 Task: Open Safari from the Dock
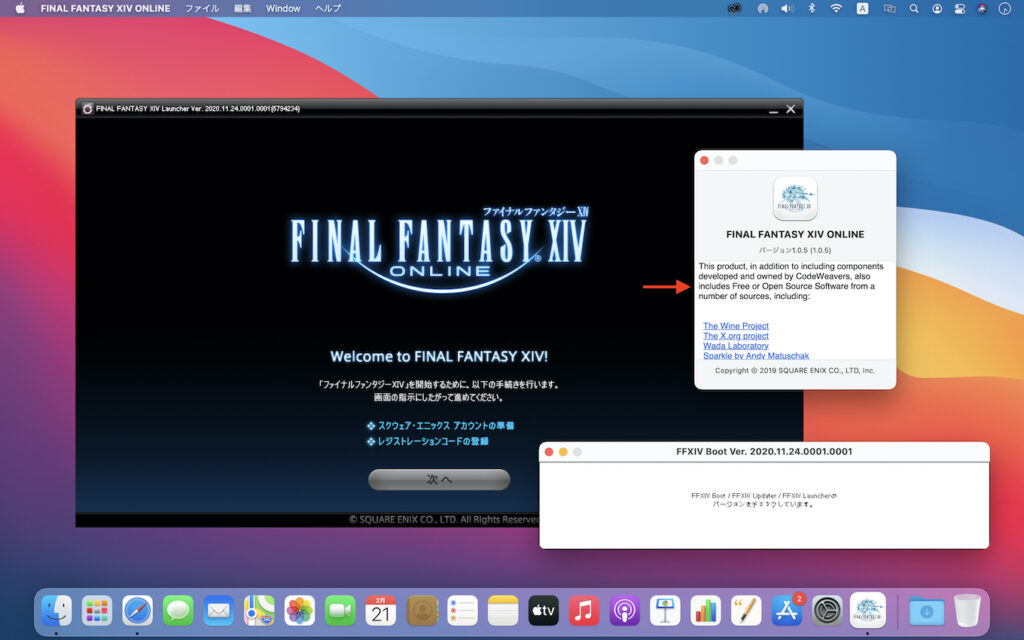(137, 610)
